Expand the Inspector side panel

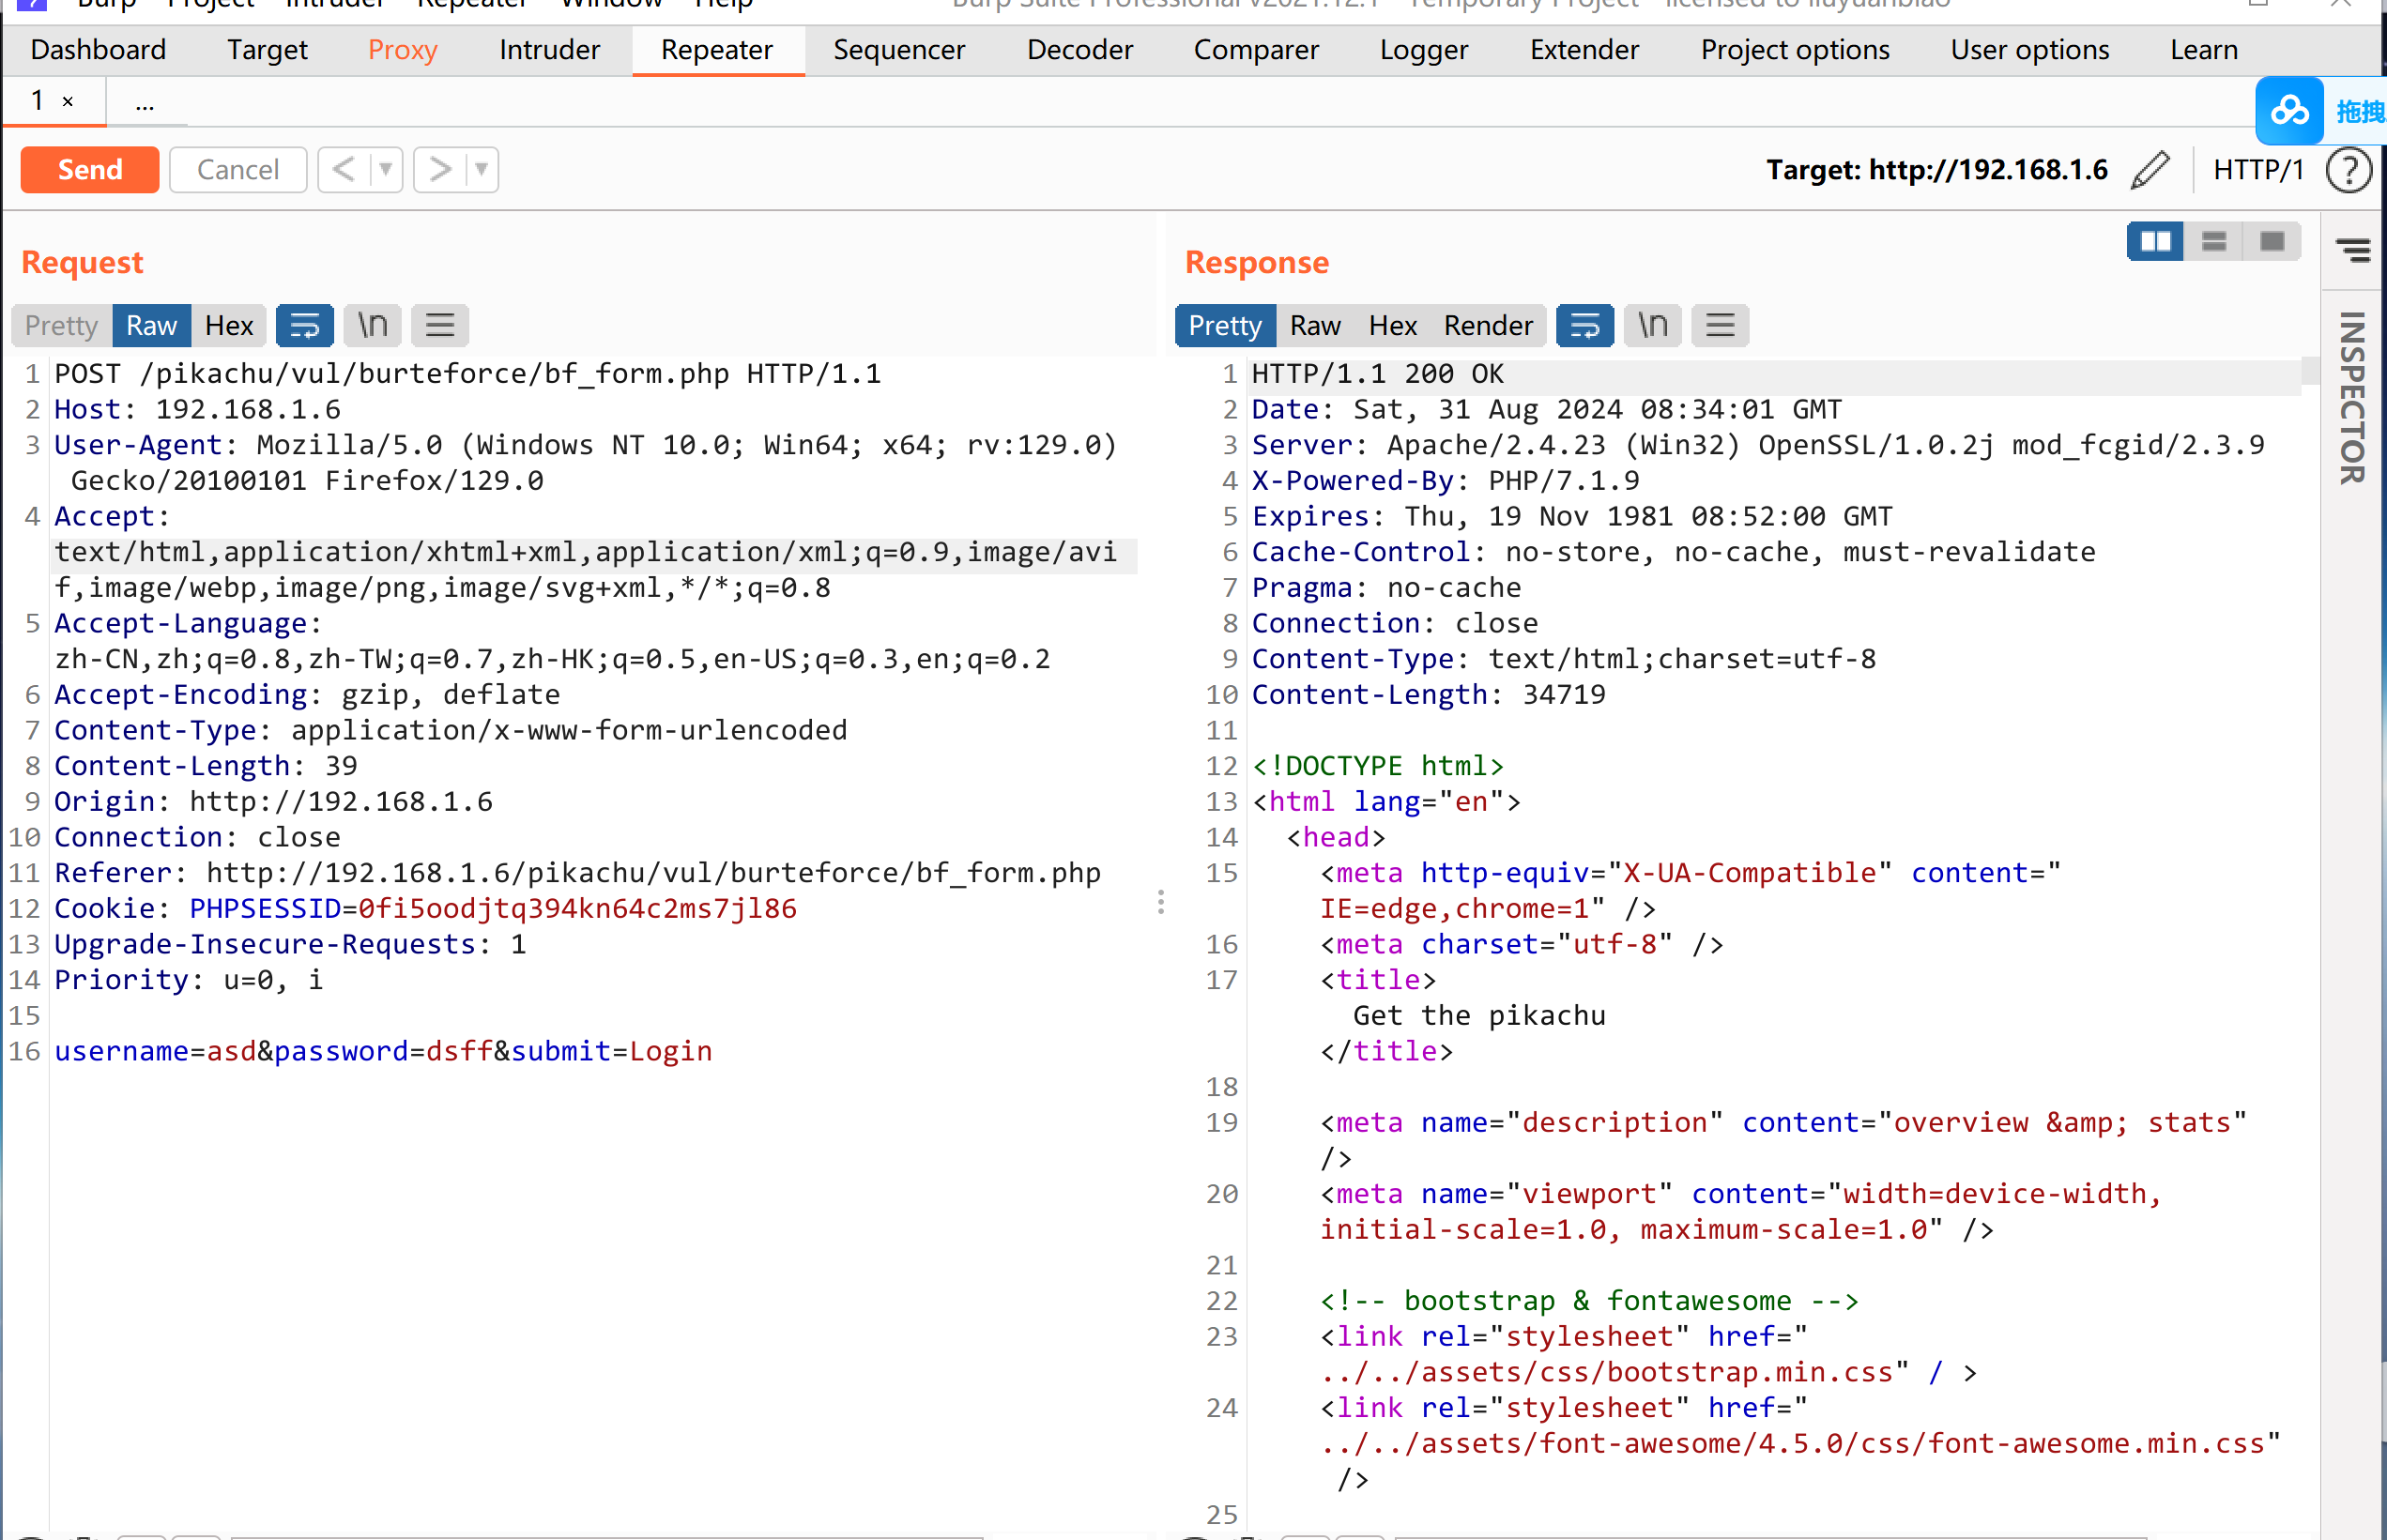point(2353,398)
